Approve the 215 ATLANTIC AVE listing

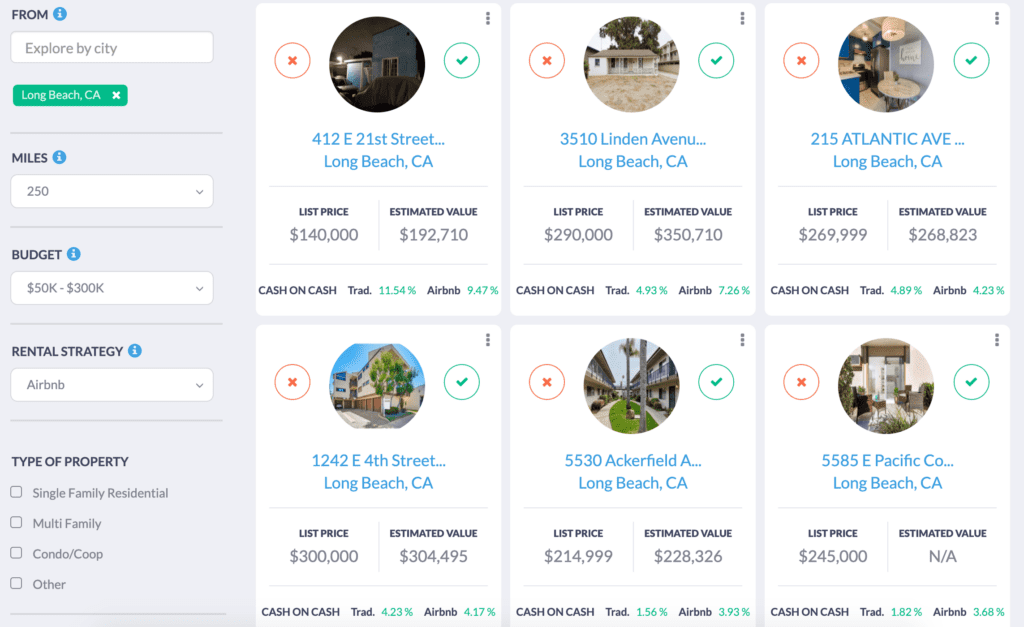pos(971,60)
